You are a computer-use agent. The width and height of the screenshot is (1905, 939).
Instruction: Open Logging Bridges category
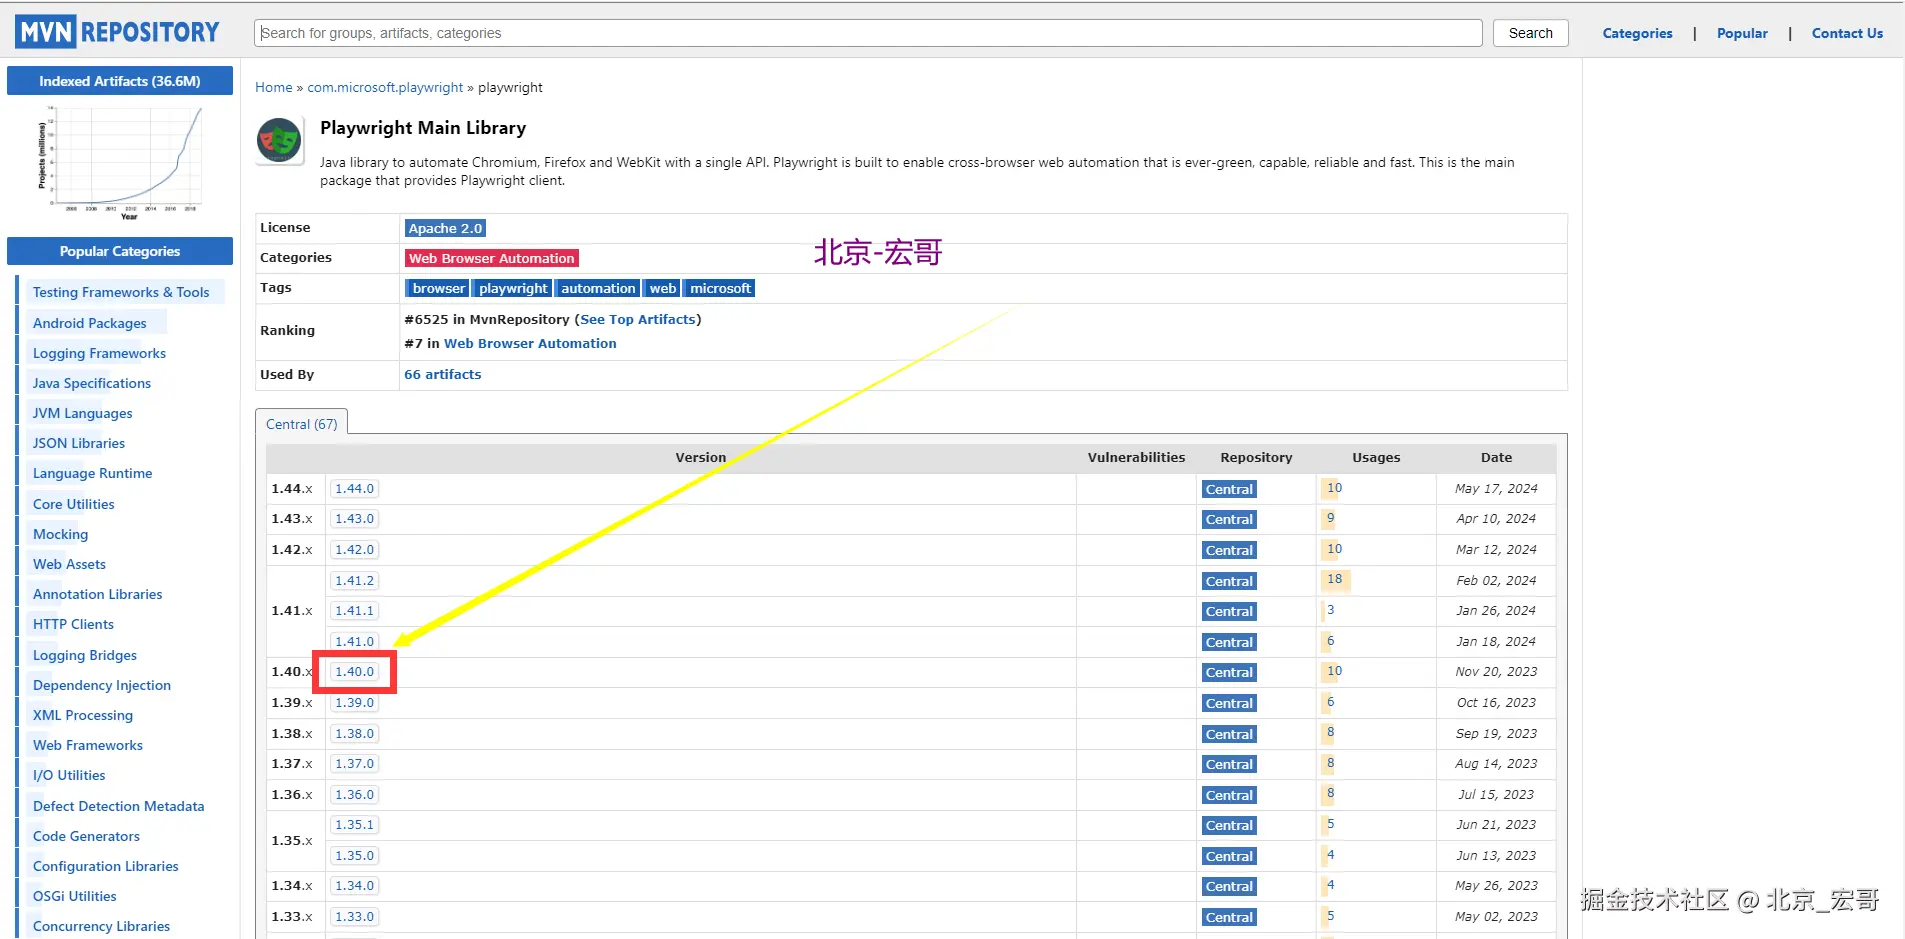[85, 655]
